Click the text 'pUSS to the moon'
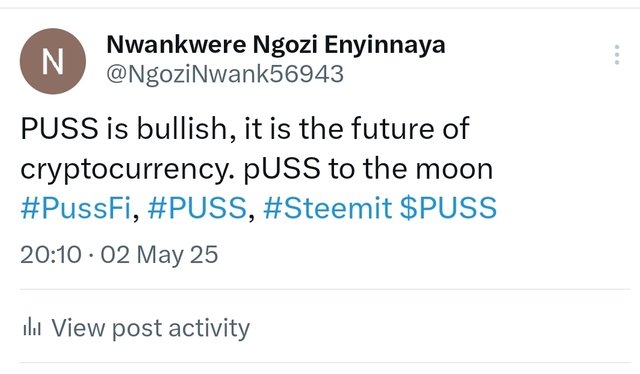The height and width of the screenshot is (374, 640). click(368, 169)
